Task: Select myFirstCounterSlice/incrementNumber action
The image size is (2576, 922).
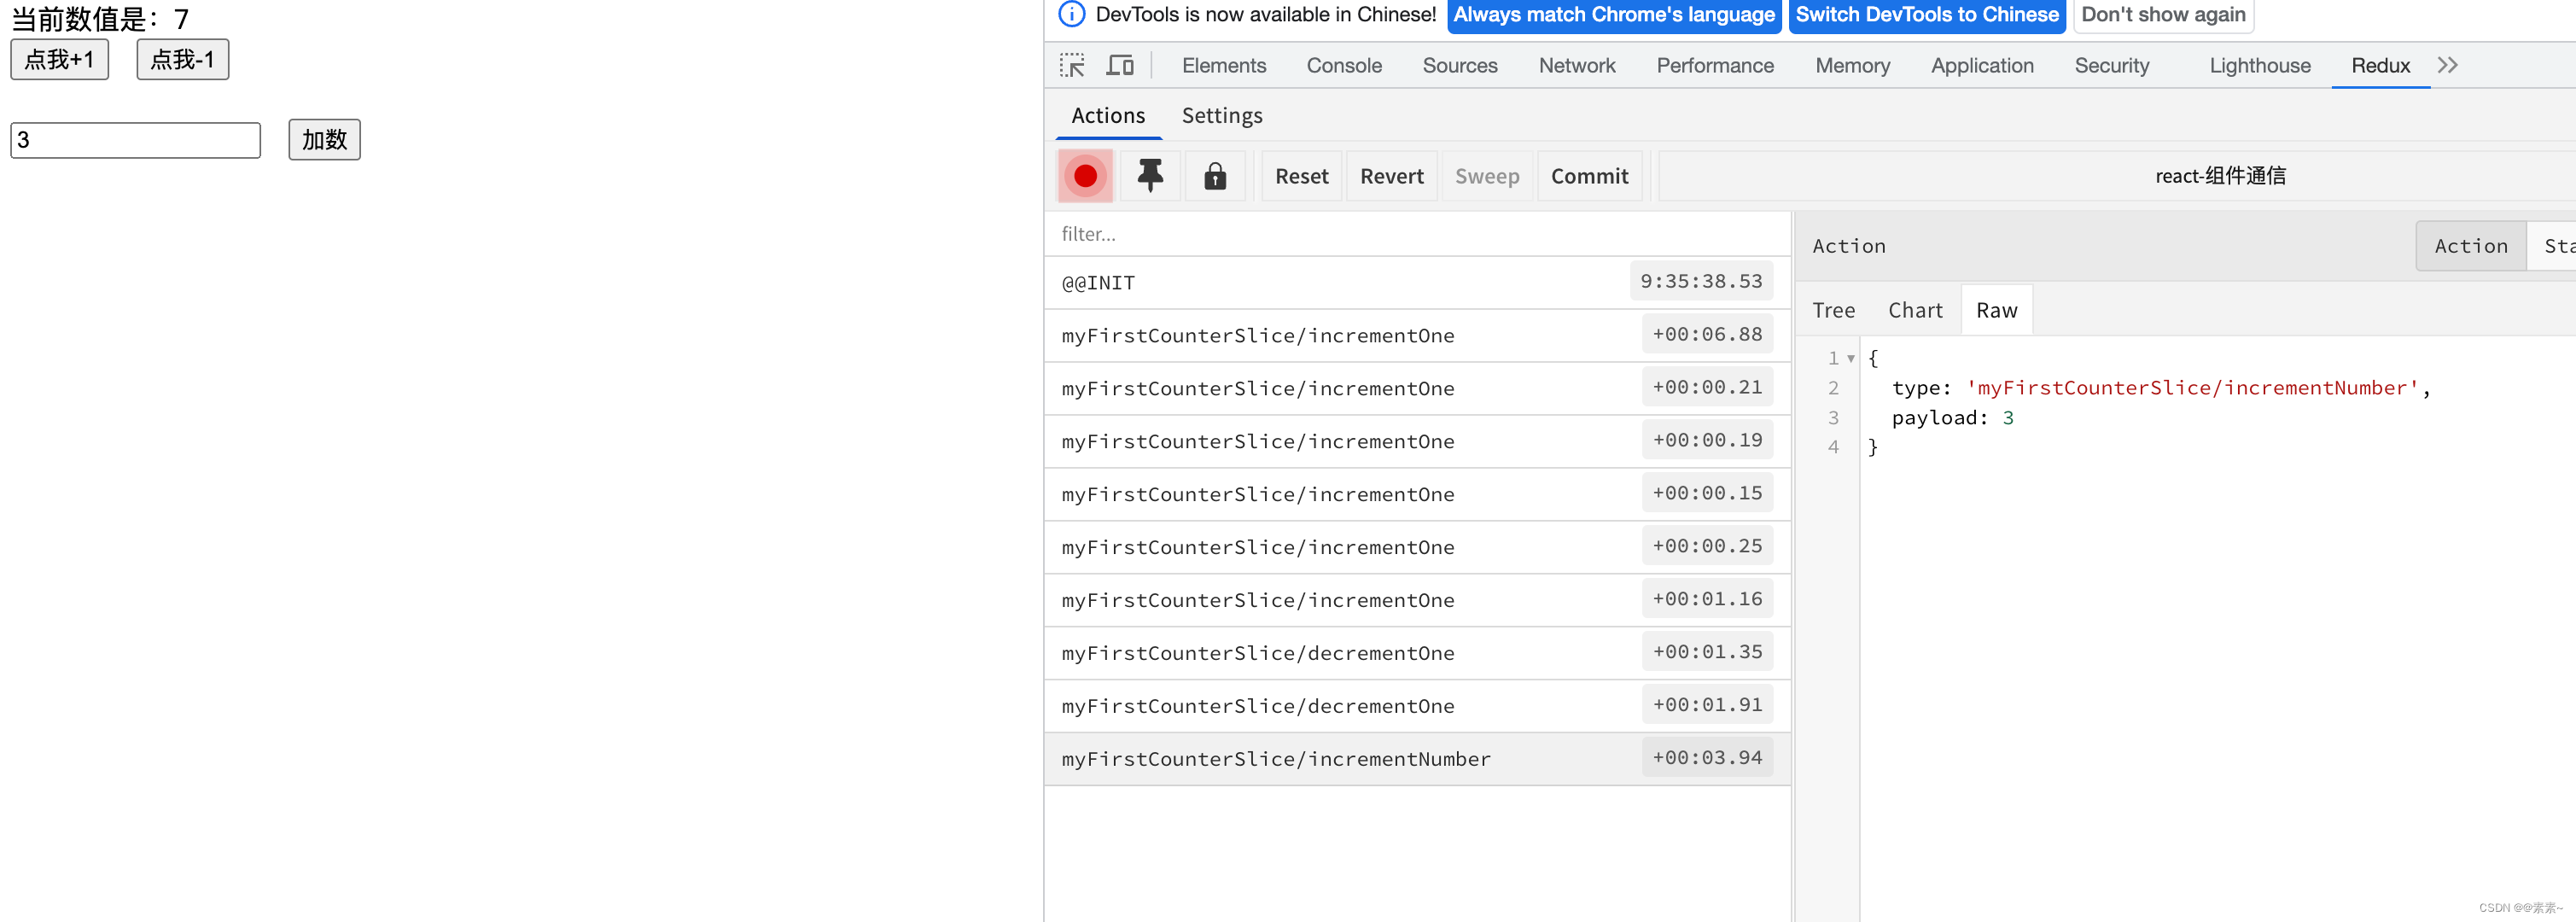Action: (1275, 757)
